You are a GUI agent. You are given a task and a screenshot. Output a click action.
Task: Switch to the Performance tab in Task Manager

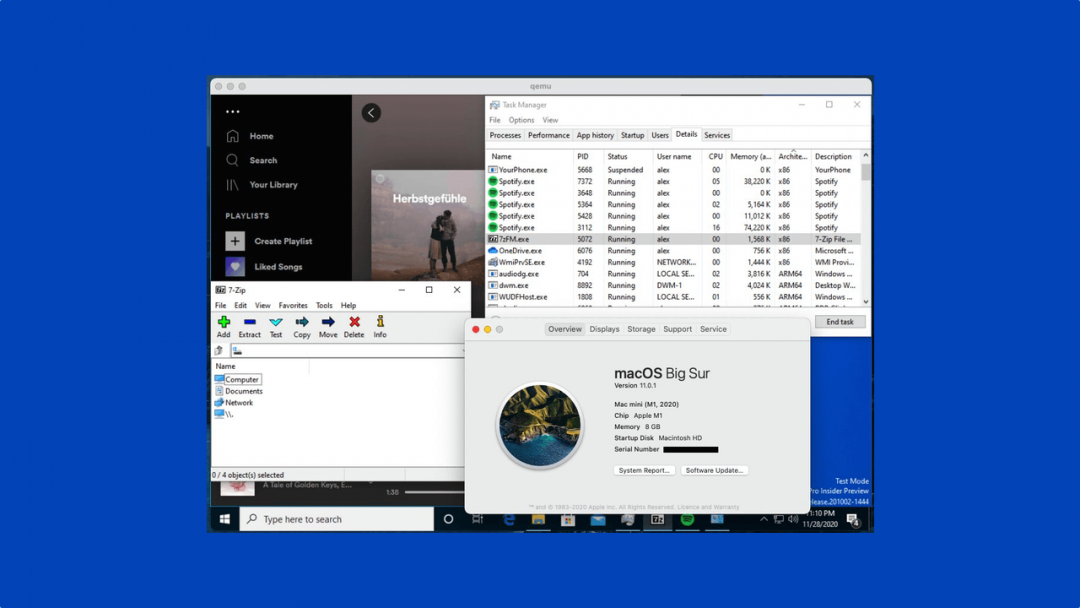coord(548,135)
